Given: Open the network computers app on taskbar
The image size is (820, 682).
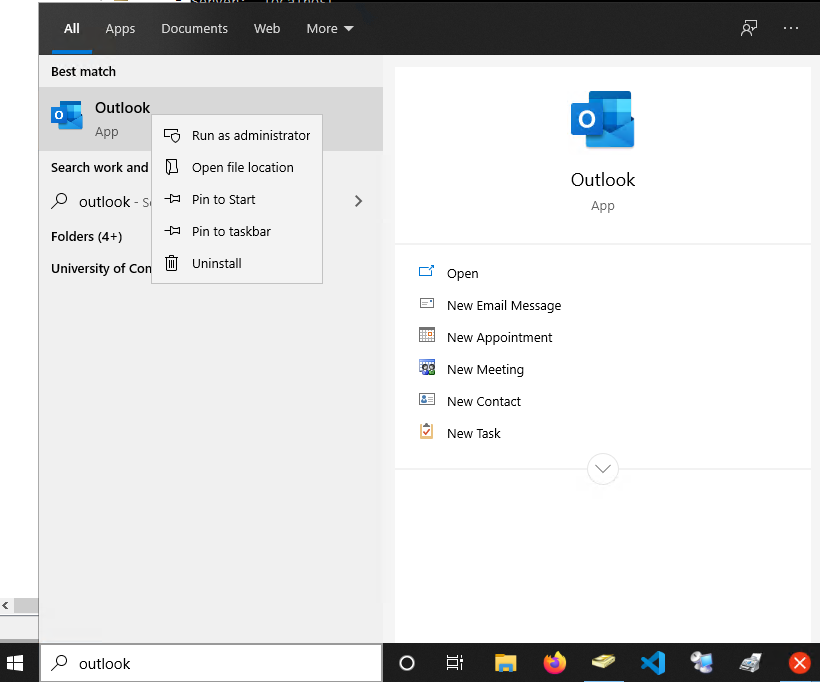Looking at the screenshot, I should pos(701,662).
